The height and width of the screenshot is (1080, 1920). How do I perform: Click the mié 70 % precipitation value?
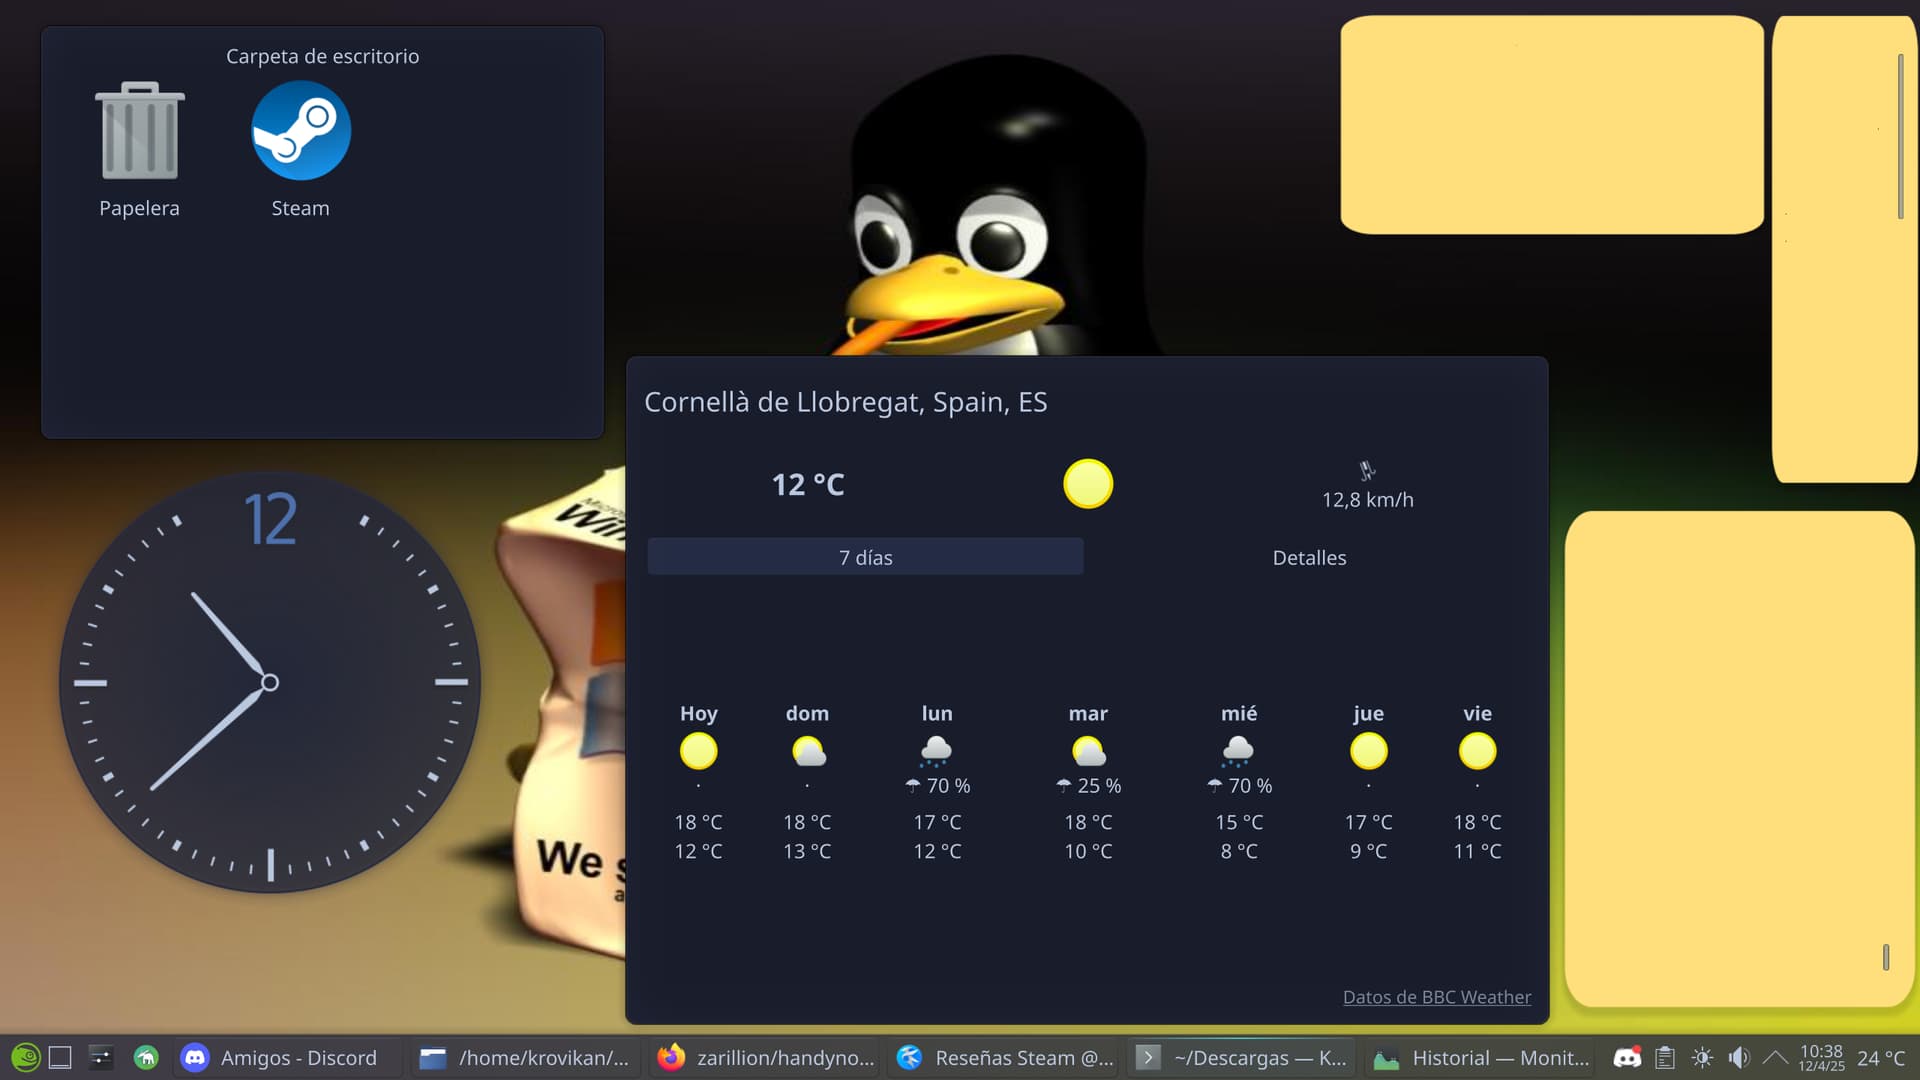1239,786
